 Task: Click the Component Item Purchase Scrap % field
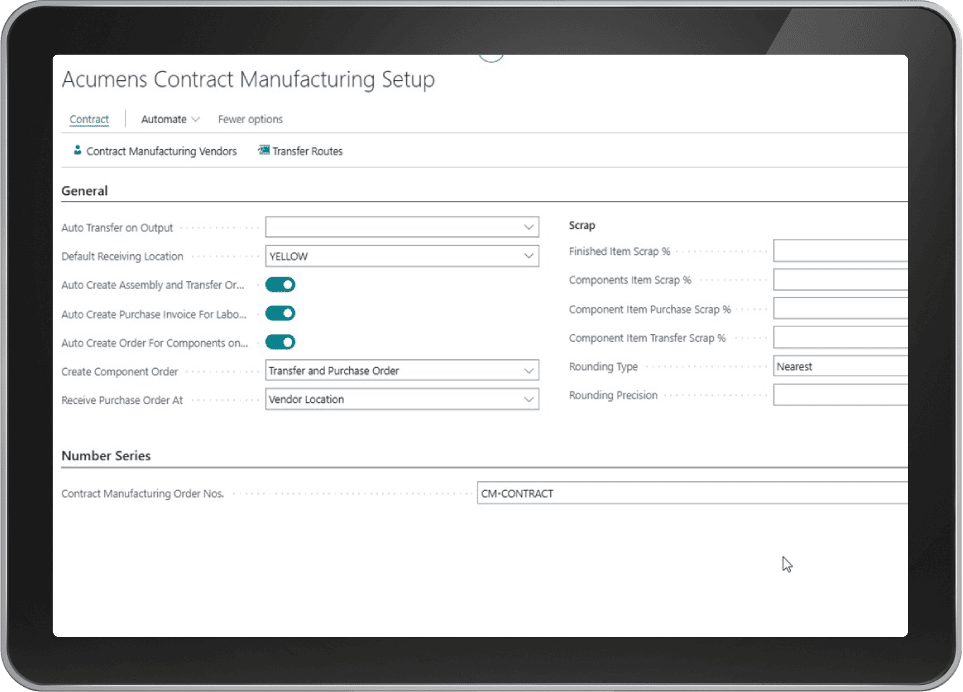(840, 308)
